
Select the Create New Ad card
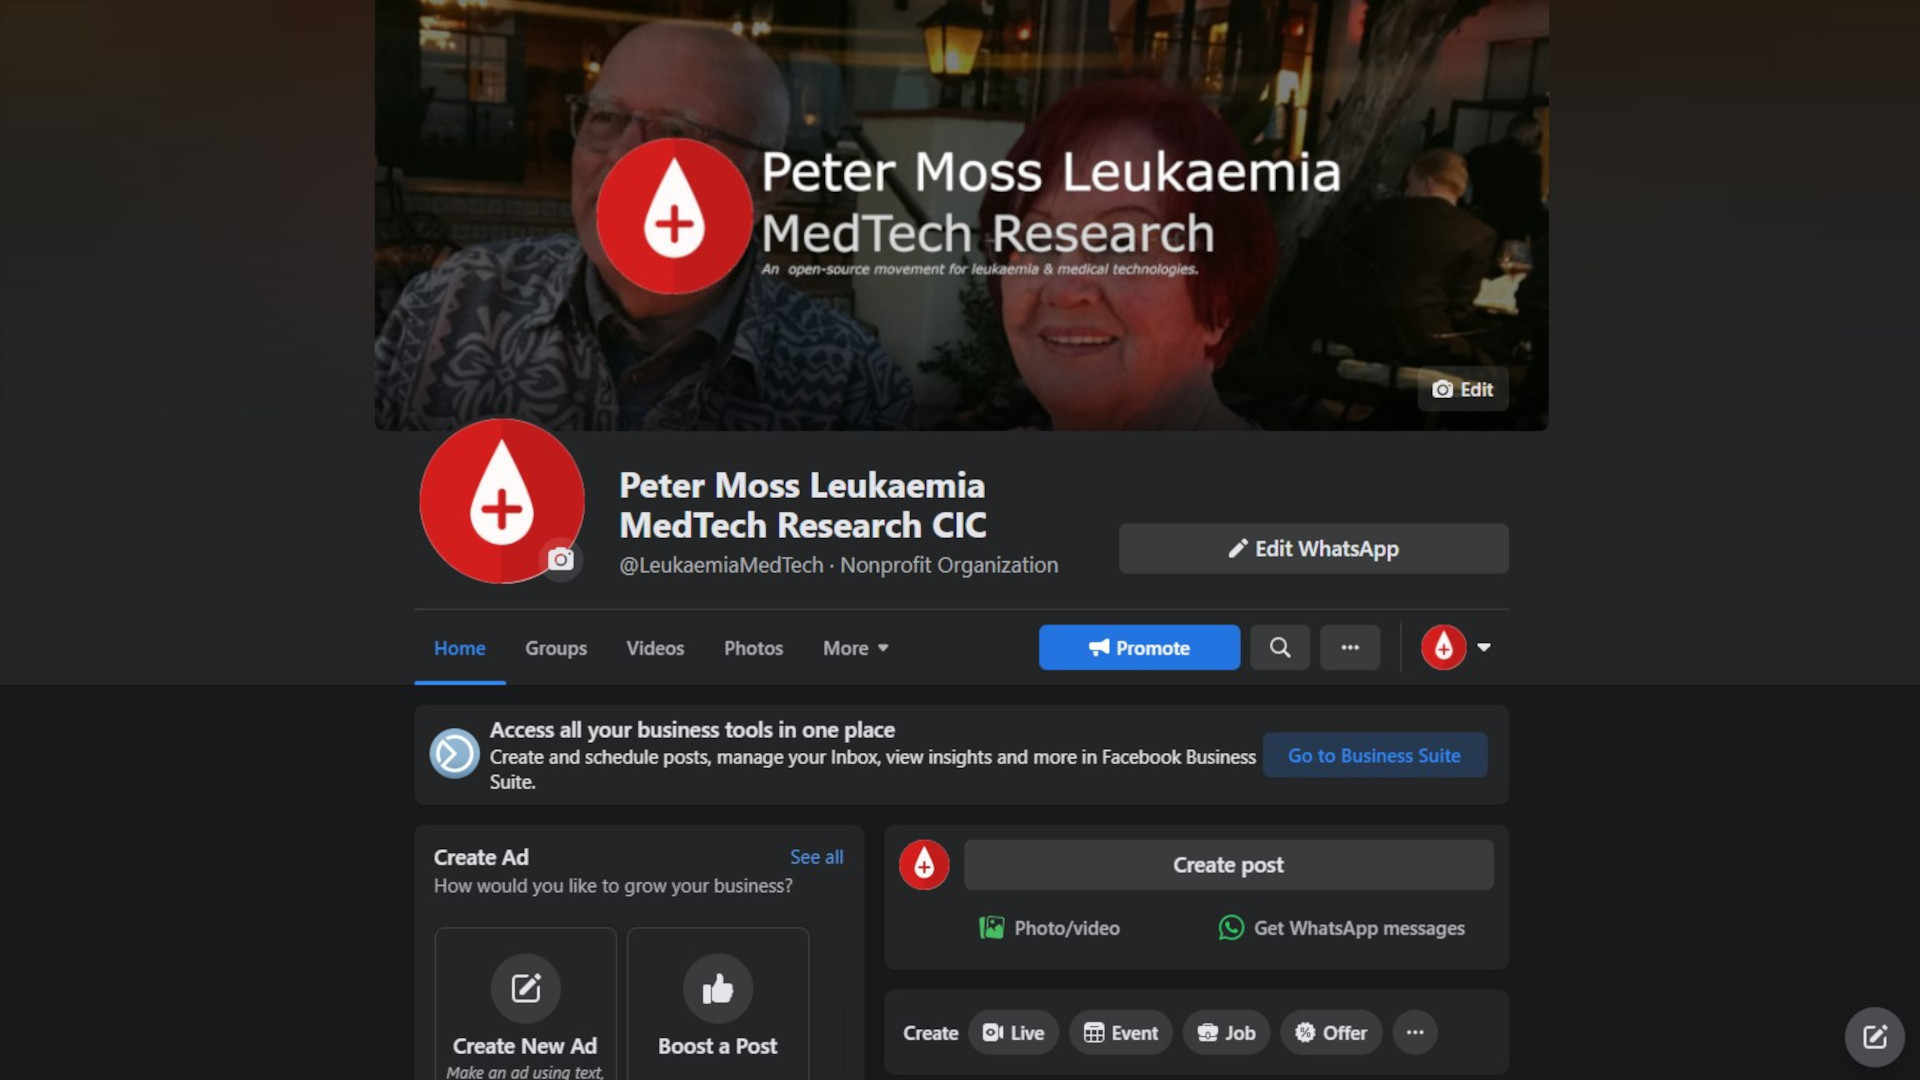point(525,1004)
